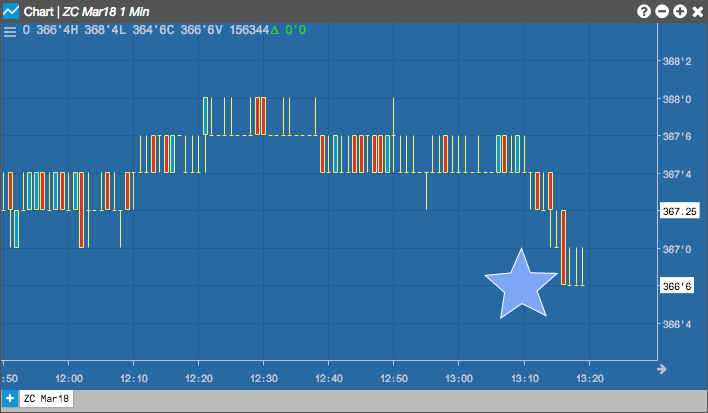Image resolution: width=708 pixels, height=413 pixels.
Task: Click the 12:30 time axis label
Action: click(x=264, y=378)
